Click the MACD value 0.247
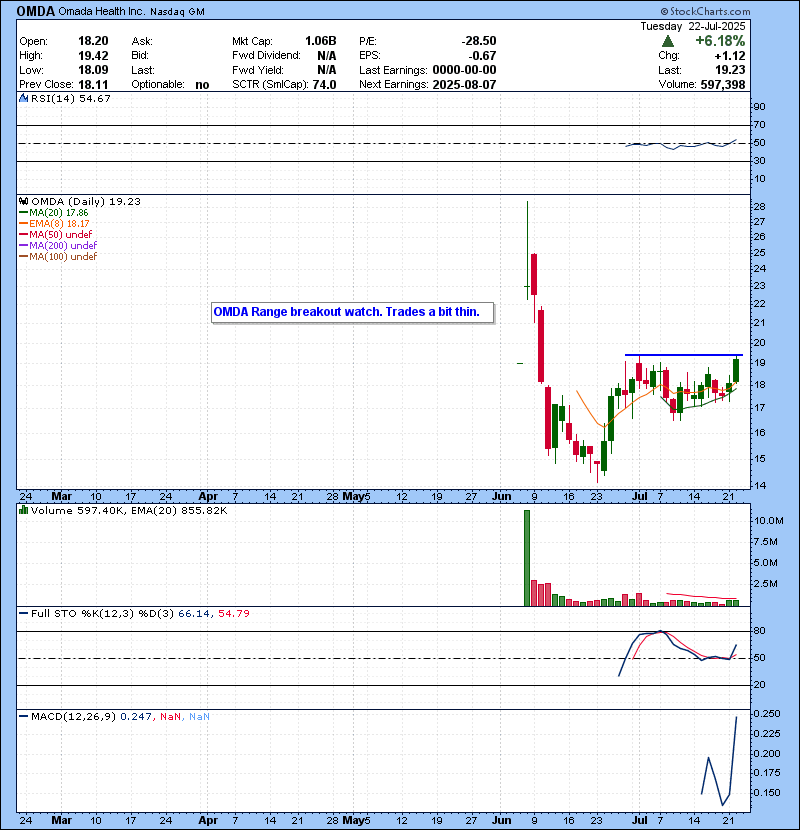 [136, 716]
